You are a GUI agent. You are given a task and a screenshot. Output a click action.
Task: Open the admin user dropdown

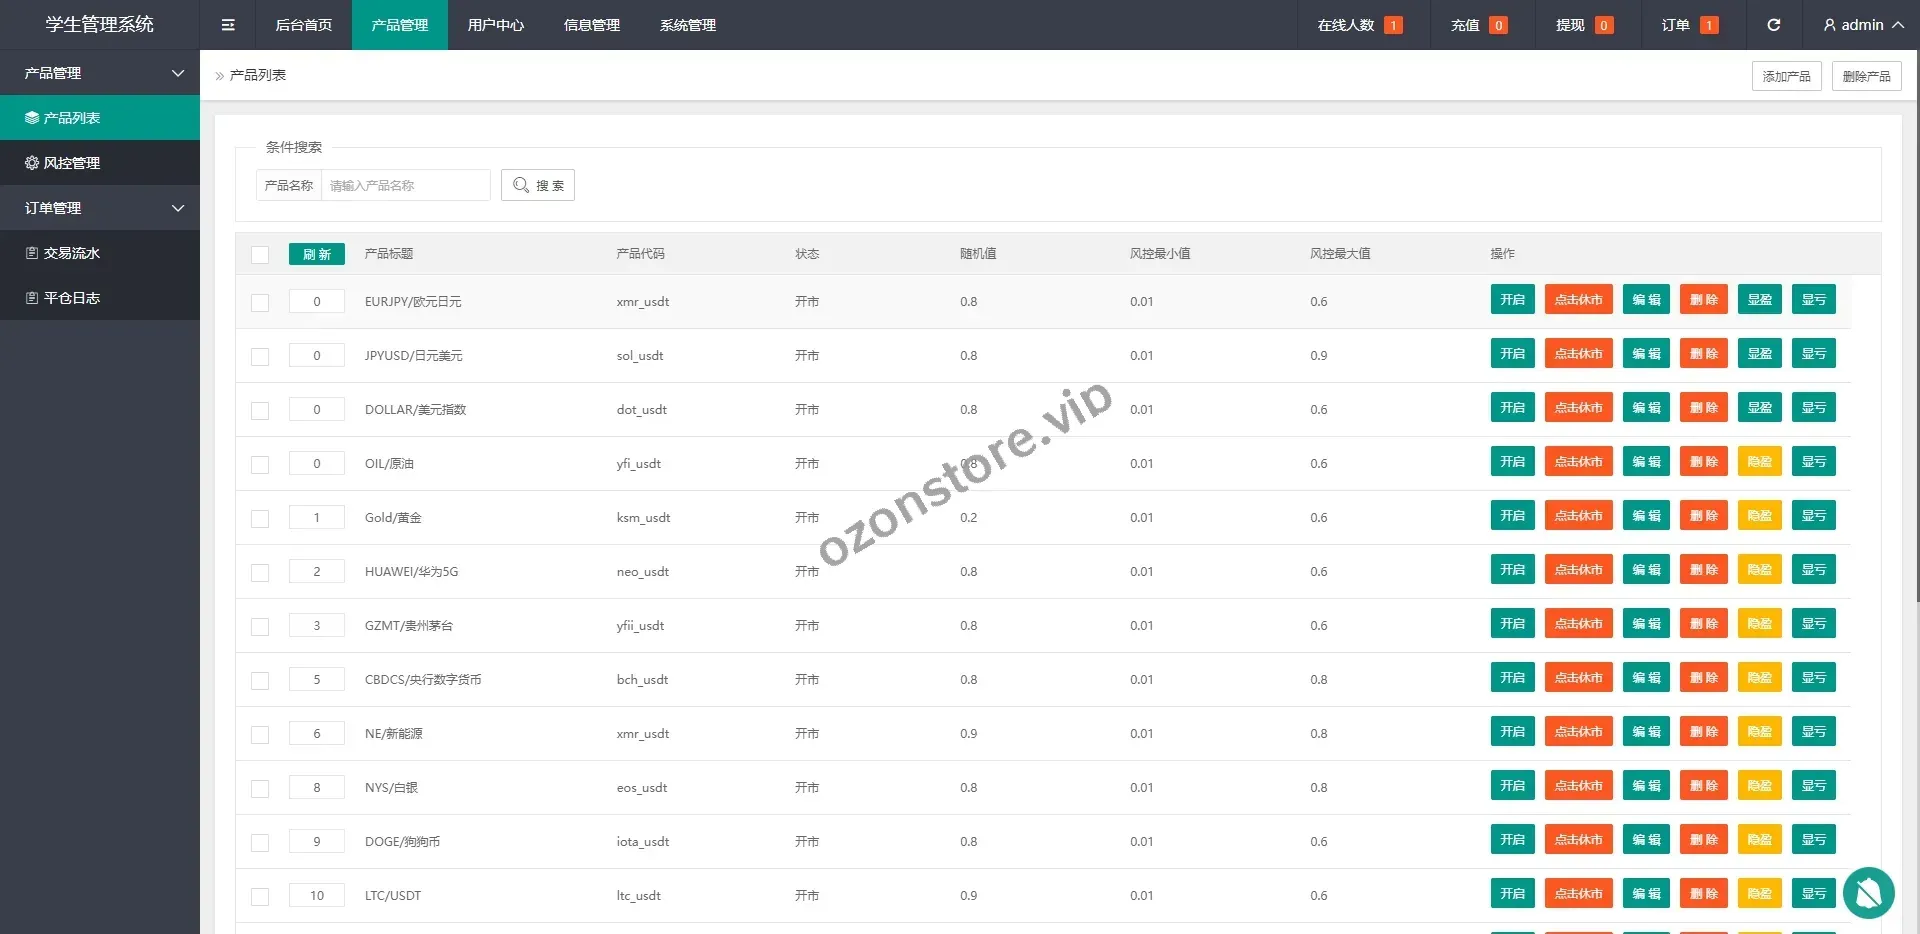(1862, 25)
